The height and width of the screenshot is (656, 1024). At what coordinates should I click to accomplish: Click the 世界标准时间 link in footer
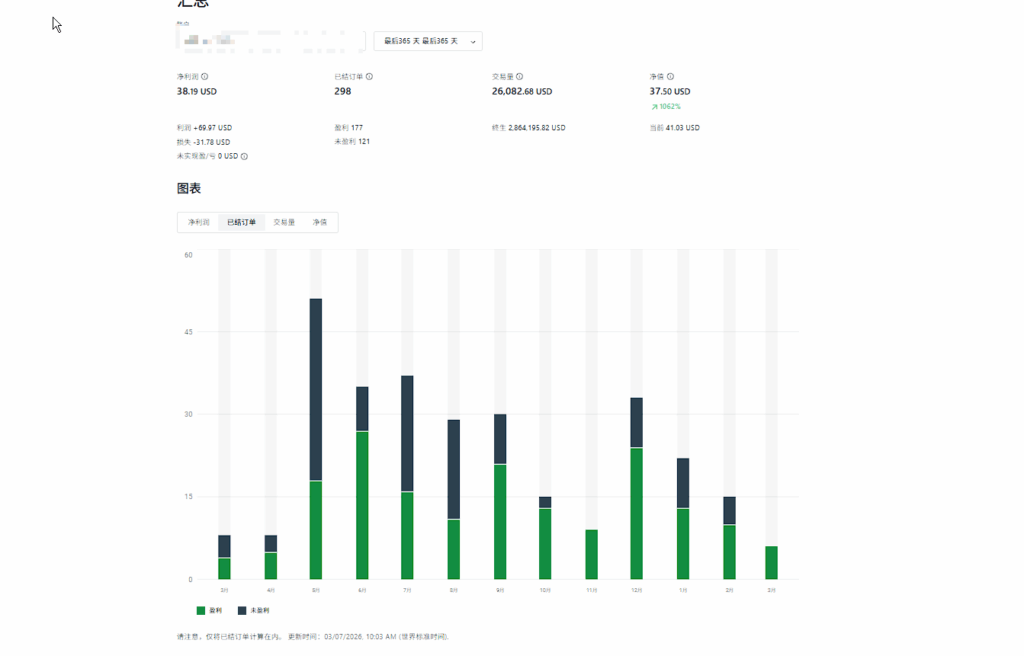(x=424, y=637)
